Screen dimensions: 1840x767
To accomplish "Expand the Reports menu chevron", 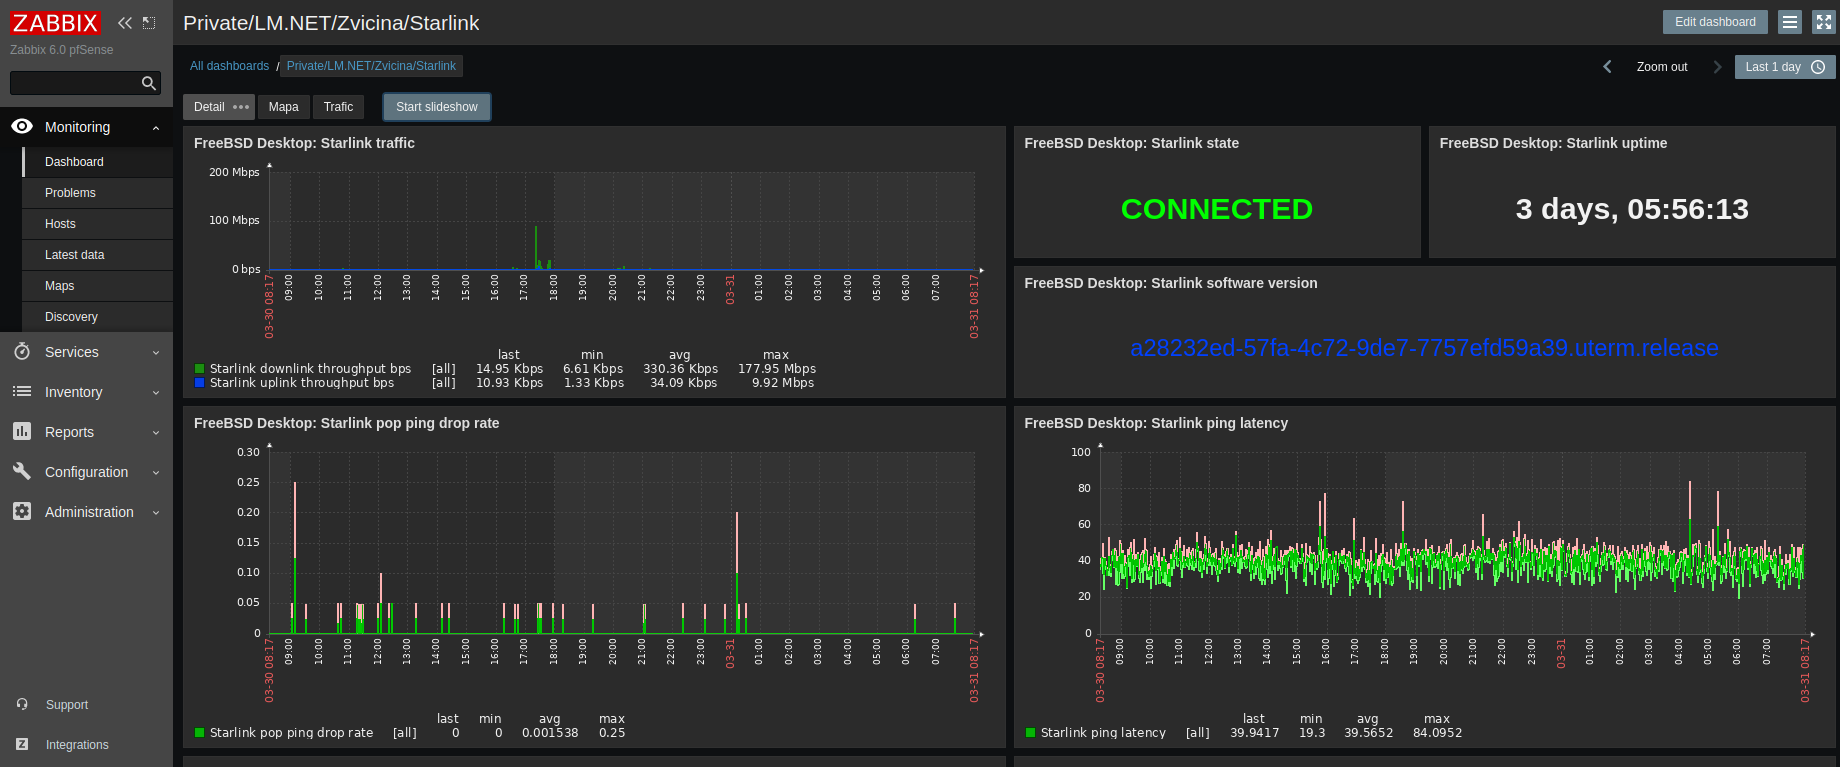I will (x=156, y=433).
